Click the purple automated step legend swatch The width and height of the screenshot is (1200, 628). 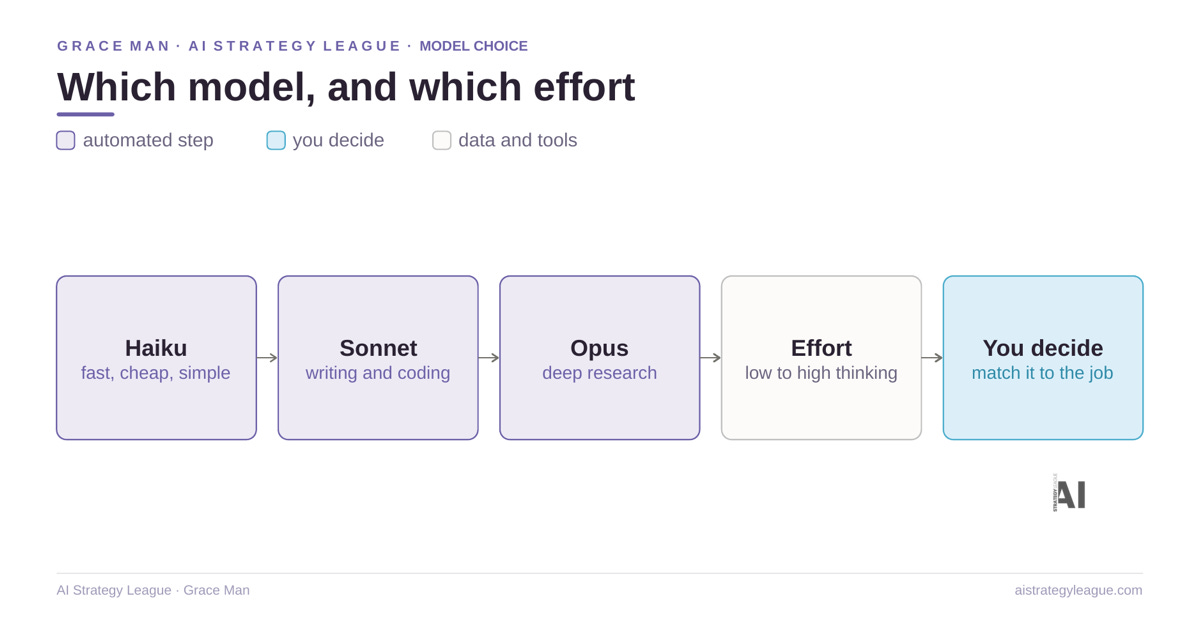tap(66, 140)
